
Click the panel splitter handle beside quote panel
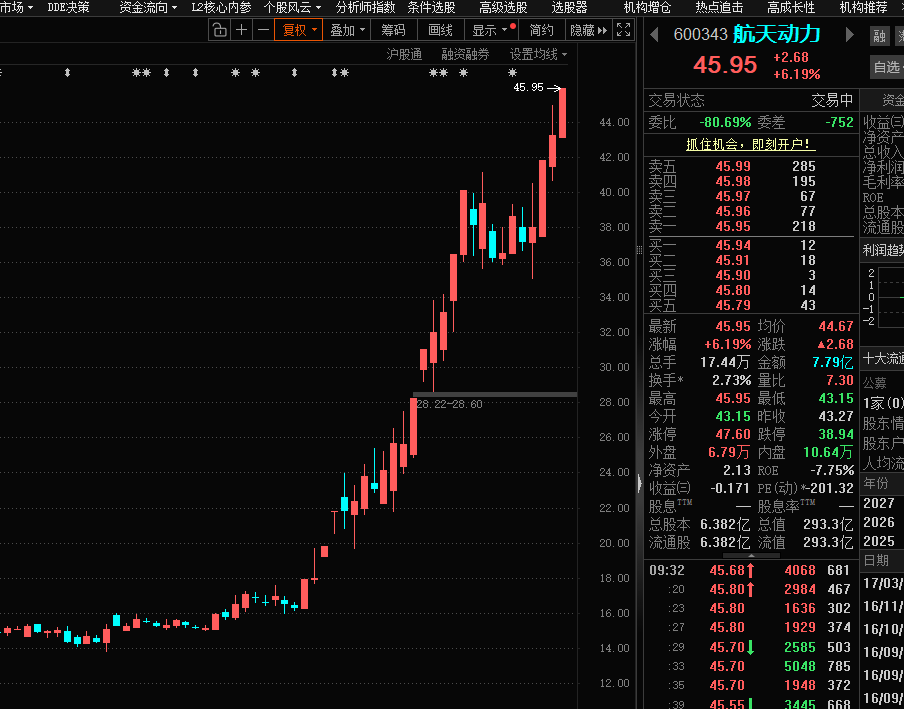[x=640, y=483]
